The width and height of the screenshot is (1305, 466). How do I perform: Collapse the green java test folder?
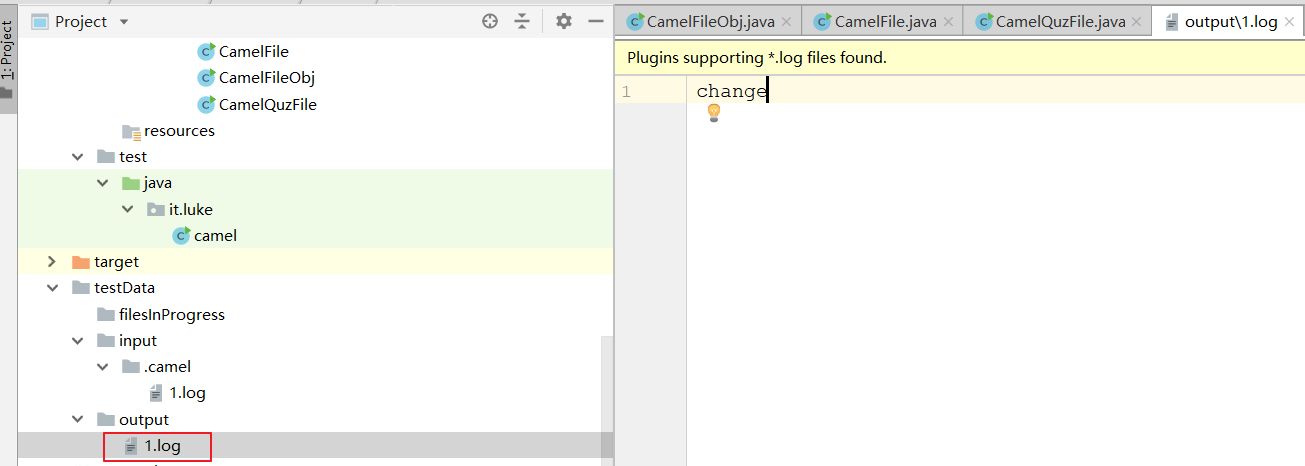[x=102, y=183]
